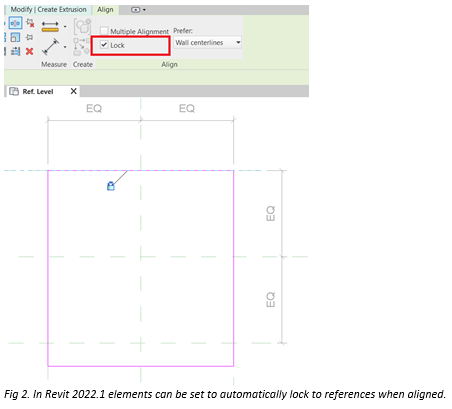The width and height of the screenshot is (452, 409).
Task: Click the lower vertical EQ dimension label
Action: [x=270, y=300]
